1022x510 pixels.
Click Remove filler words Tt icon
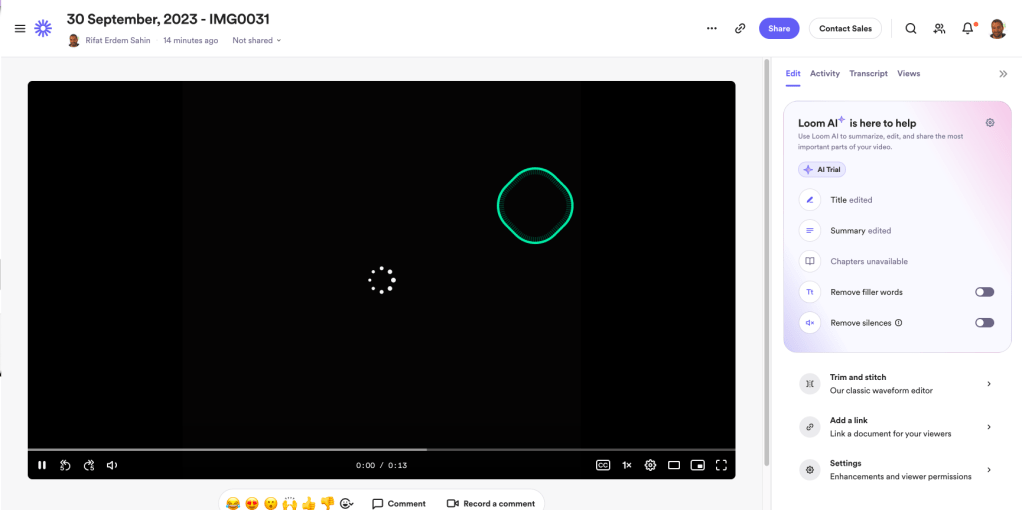[810, 292]
